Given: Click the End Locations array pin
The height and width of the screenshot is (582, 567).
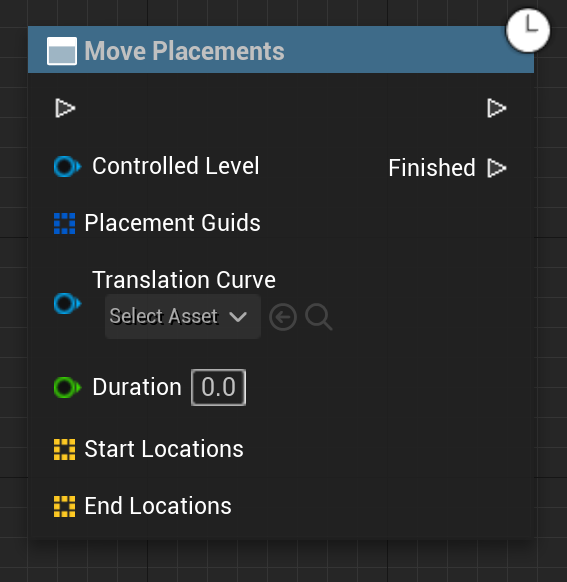Looking at the screenshot, I should point(65,507).
